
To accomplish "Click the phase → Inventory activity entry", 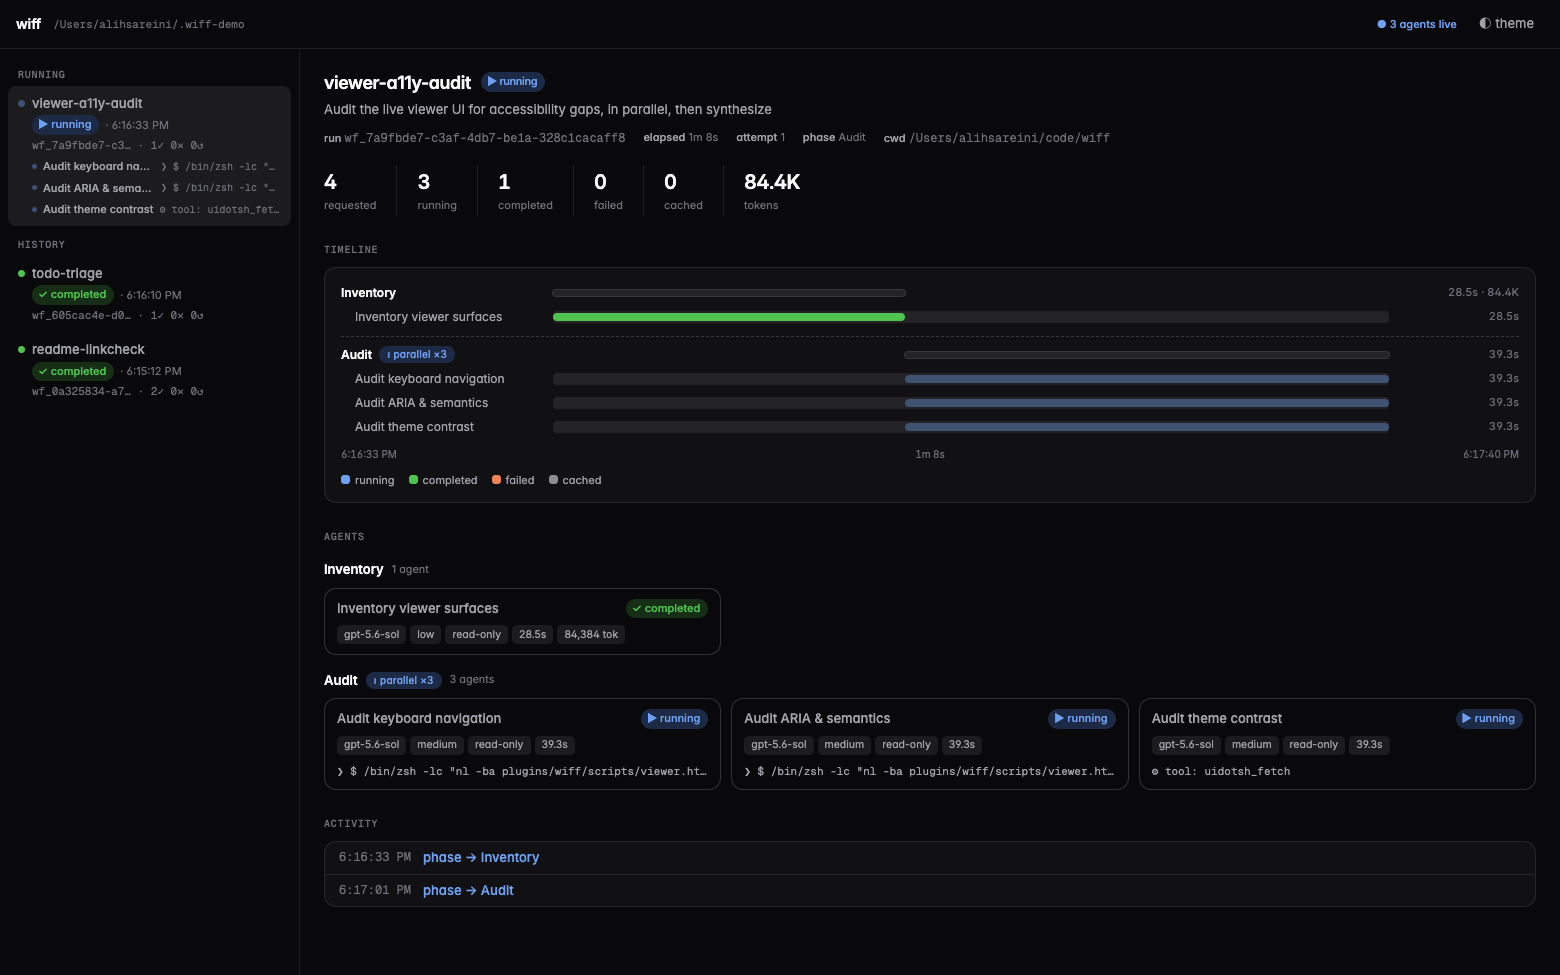I will [x=929, y=858].
